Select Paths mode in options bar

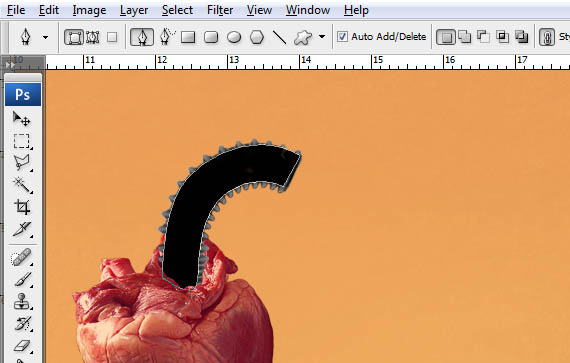(x=93, y=37)
